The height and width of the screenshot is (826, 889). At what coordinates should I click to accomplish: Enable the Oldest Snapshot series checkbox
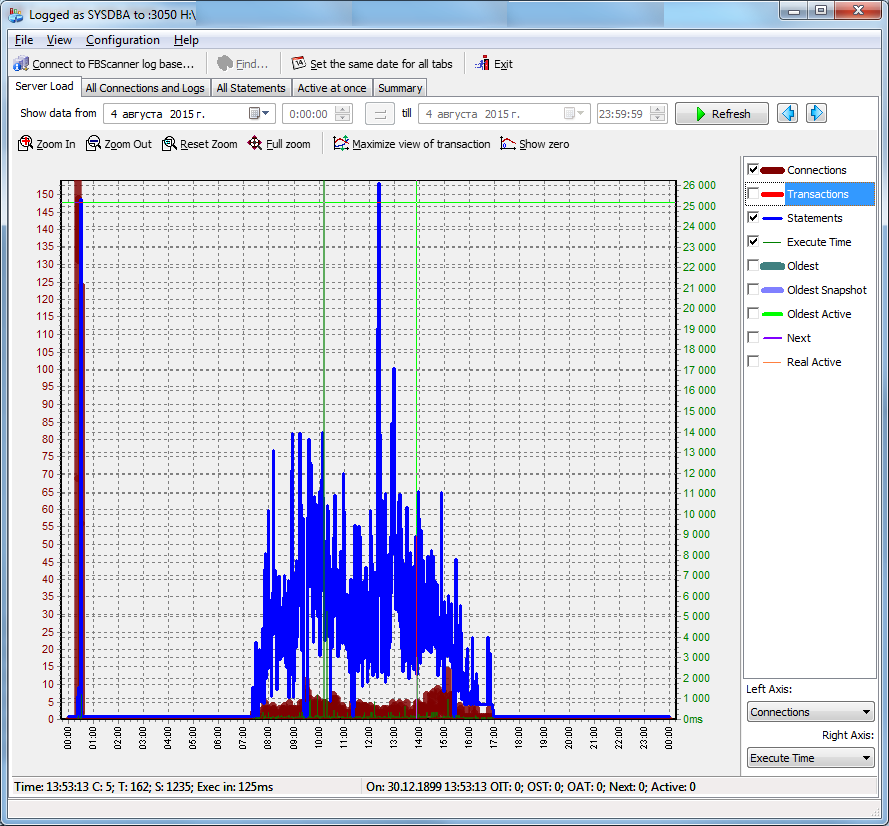point(753,290)
